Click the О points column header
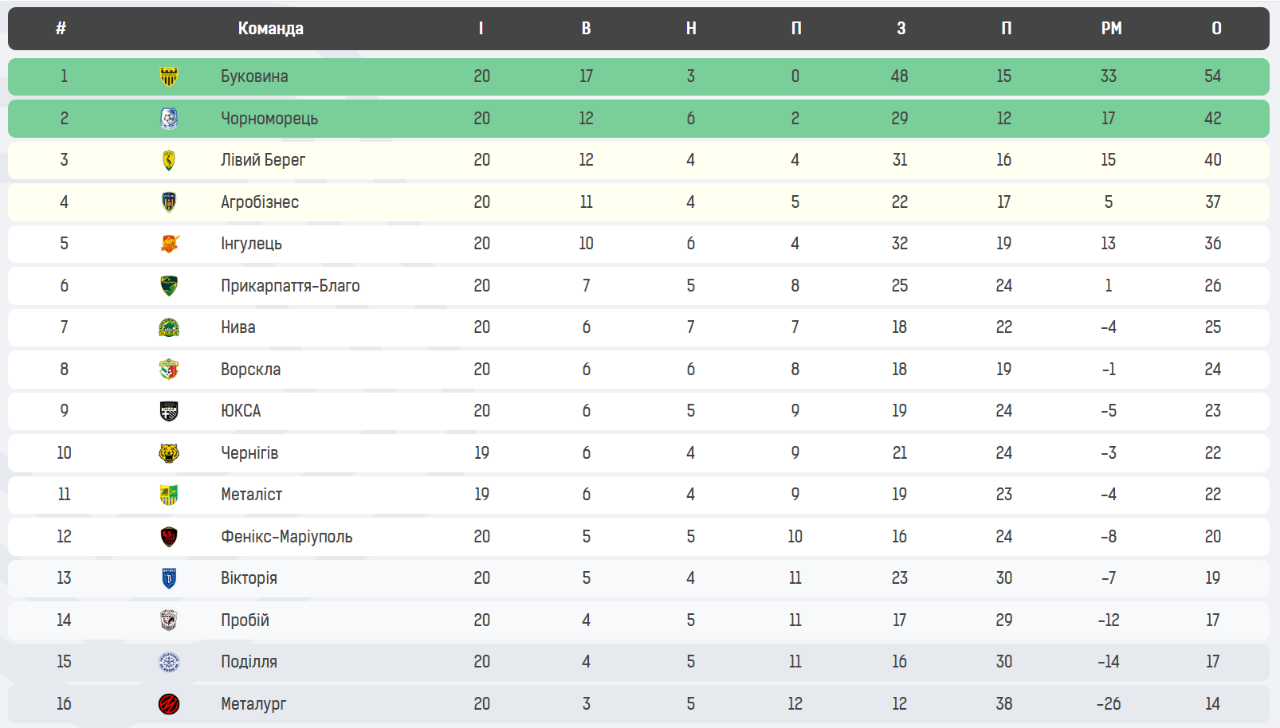This screenshot has height=728, width=1280. [x=1216, y=29]
